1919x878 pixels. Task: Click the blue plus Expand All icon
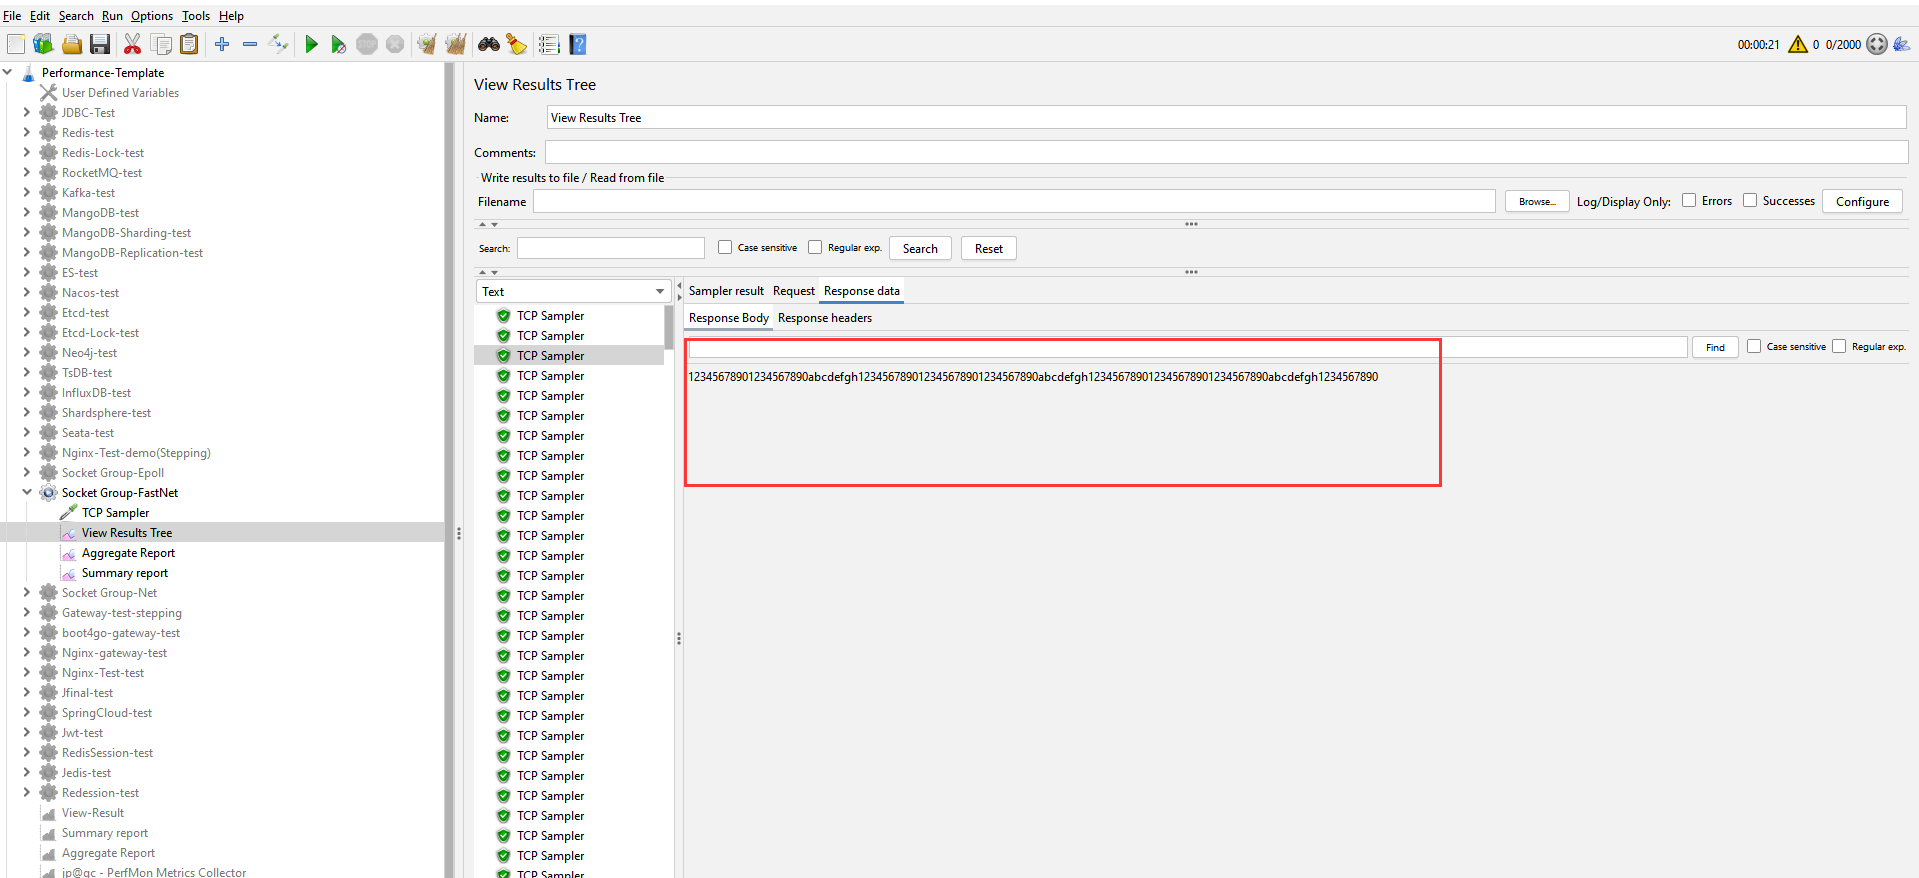tap(222, 44)
